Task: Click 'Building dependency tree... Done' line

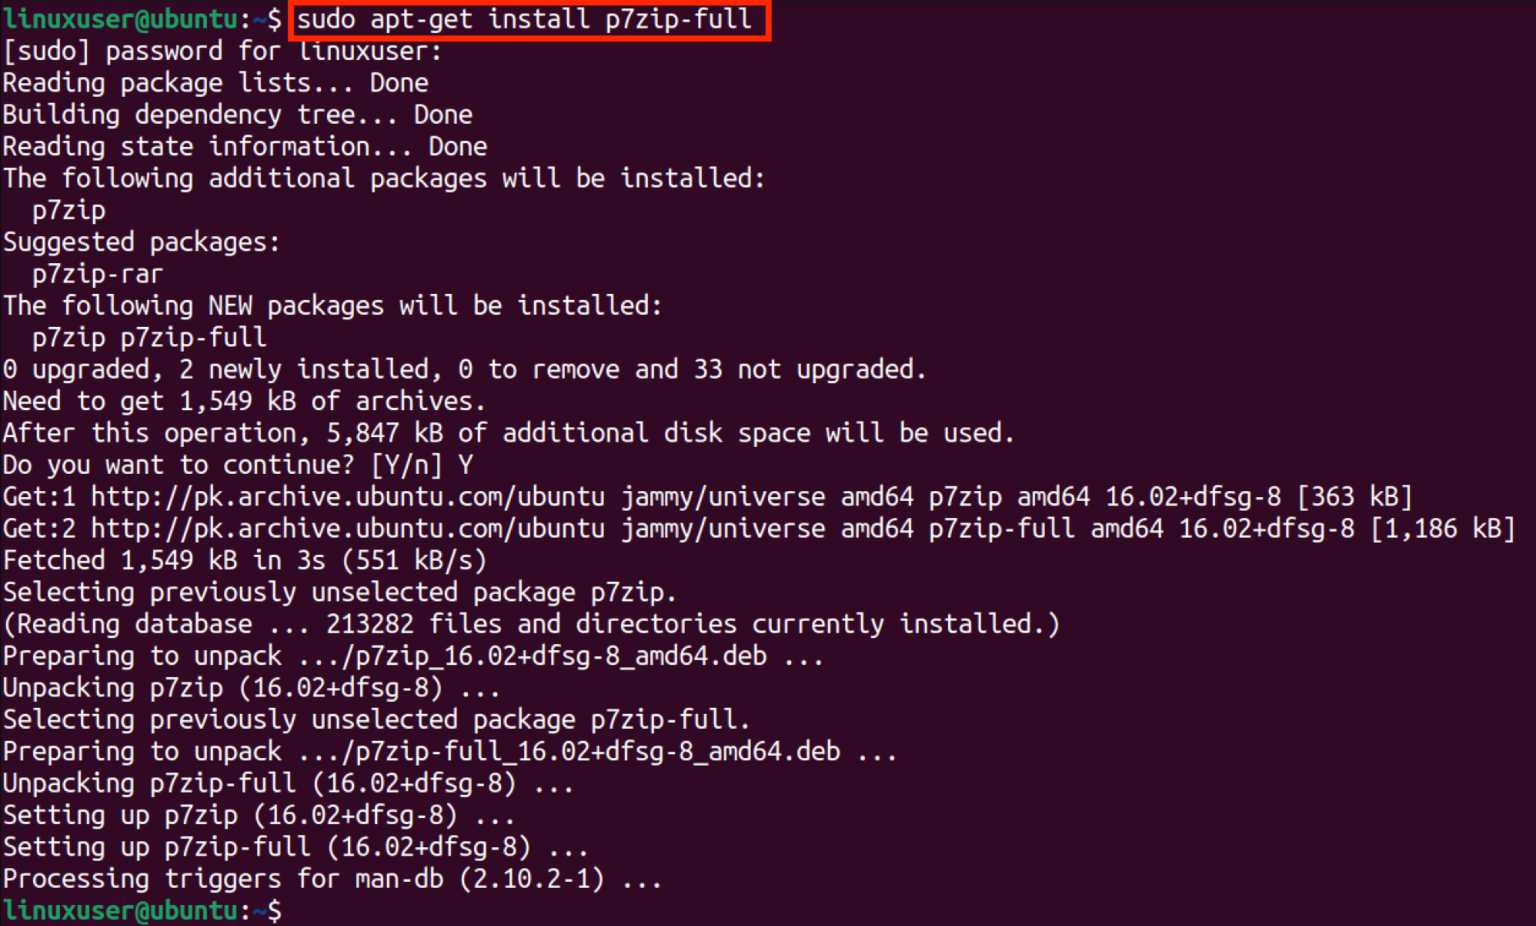Action: click(x=238, y=115)
